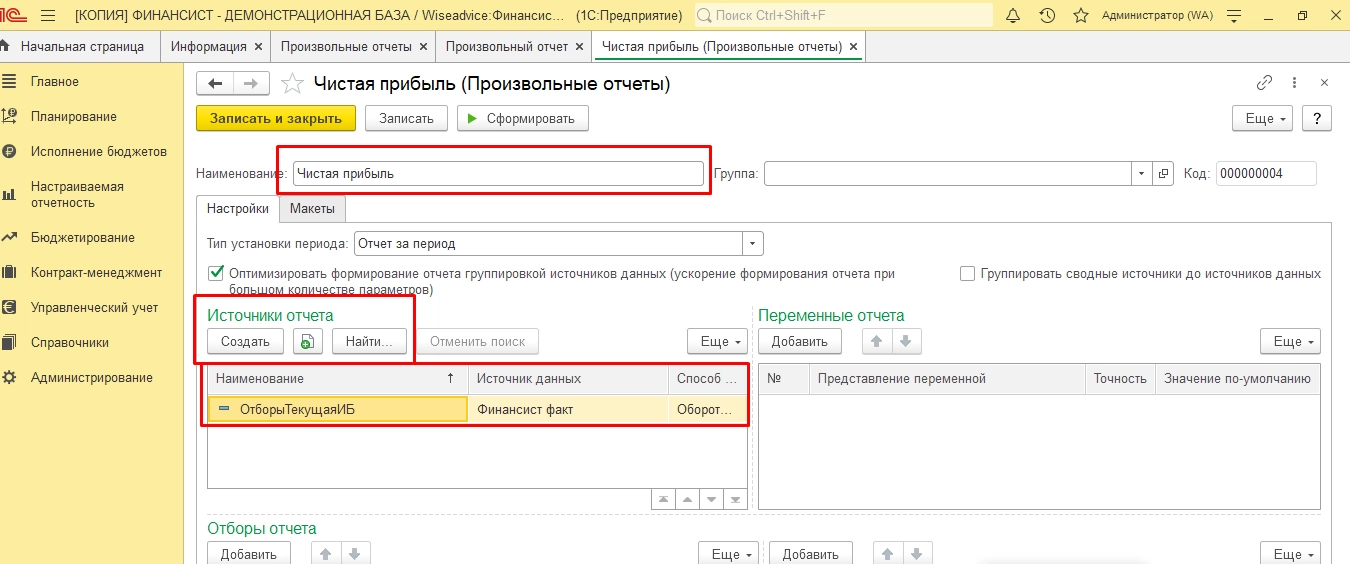Move selection up one row in sources list
Viewport: 1350px width, 564px height.
[x=687, y=499]
